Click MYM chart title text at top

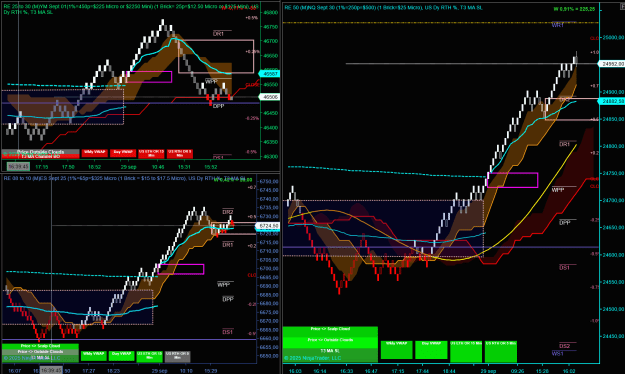131,10
